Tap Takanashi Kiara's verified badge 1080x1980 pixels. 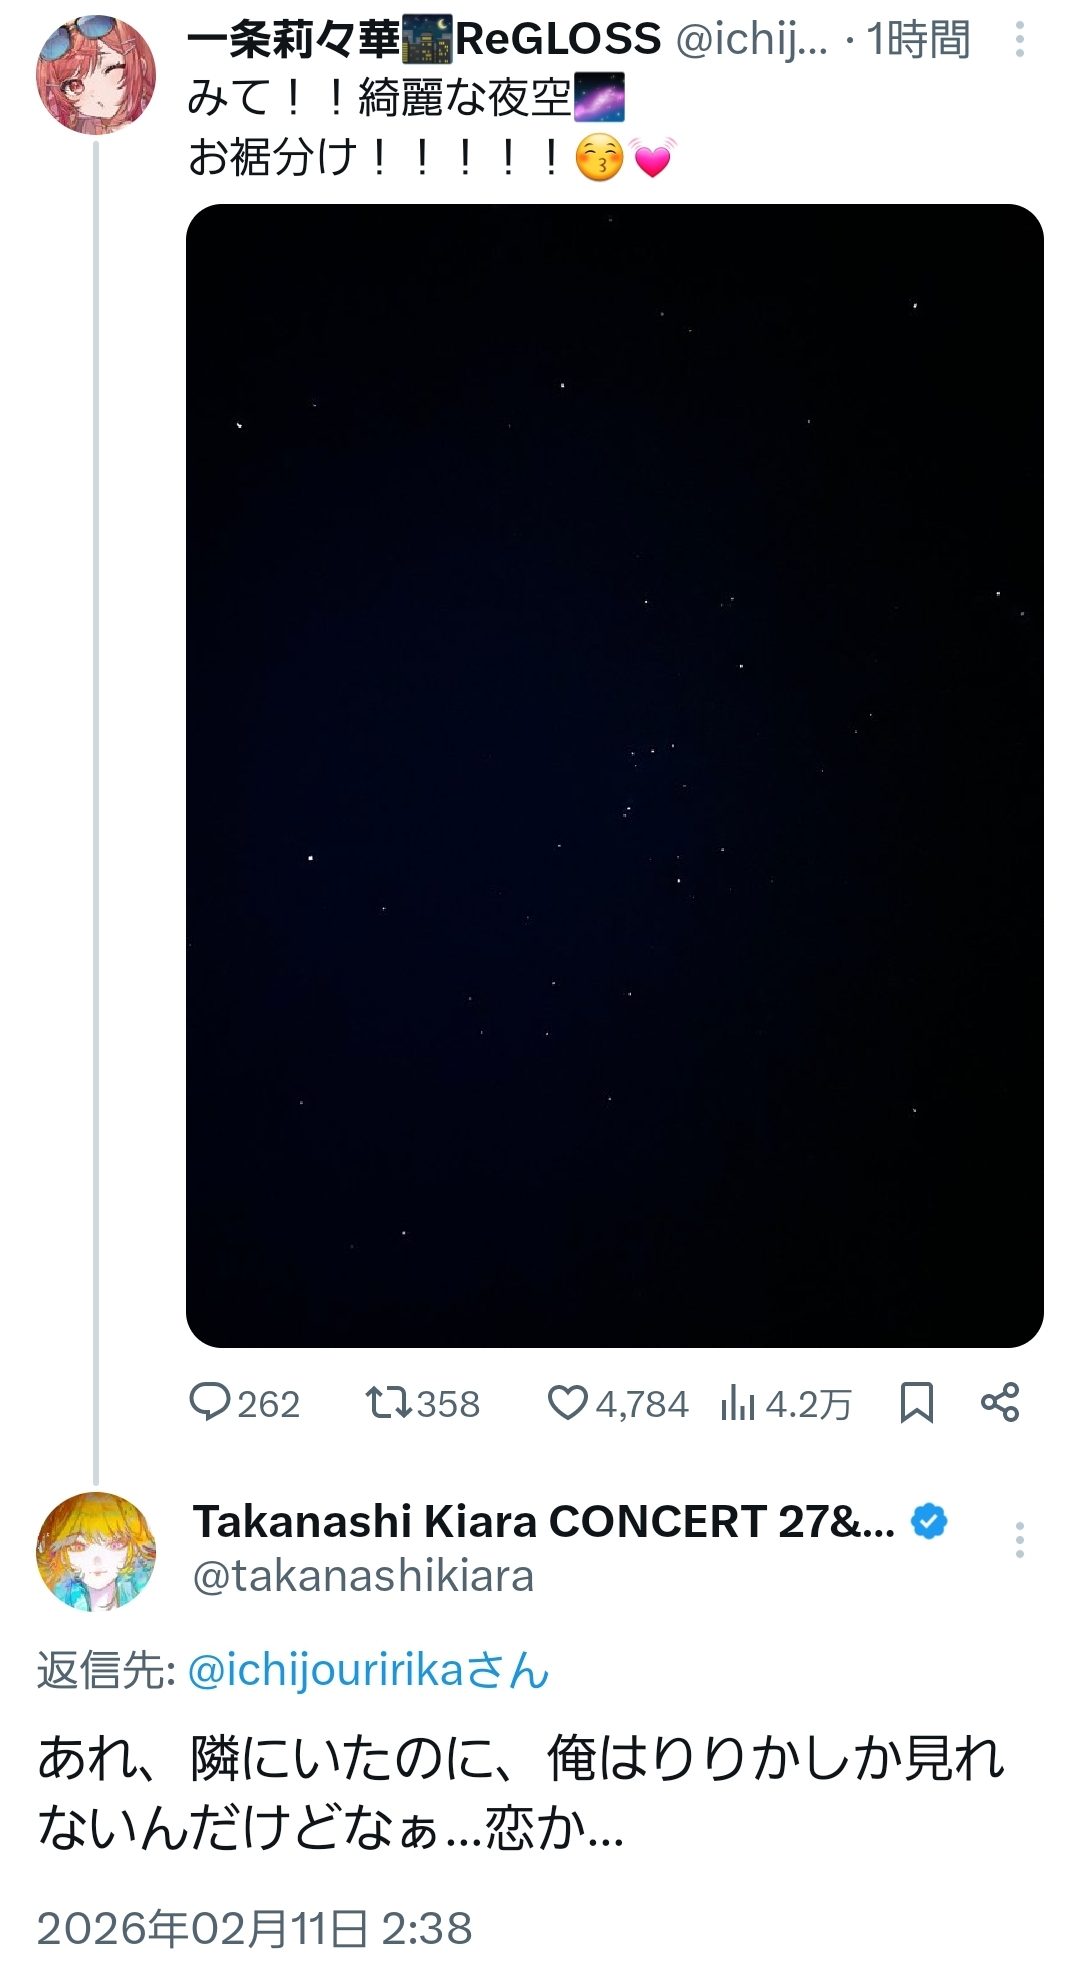929,1521
